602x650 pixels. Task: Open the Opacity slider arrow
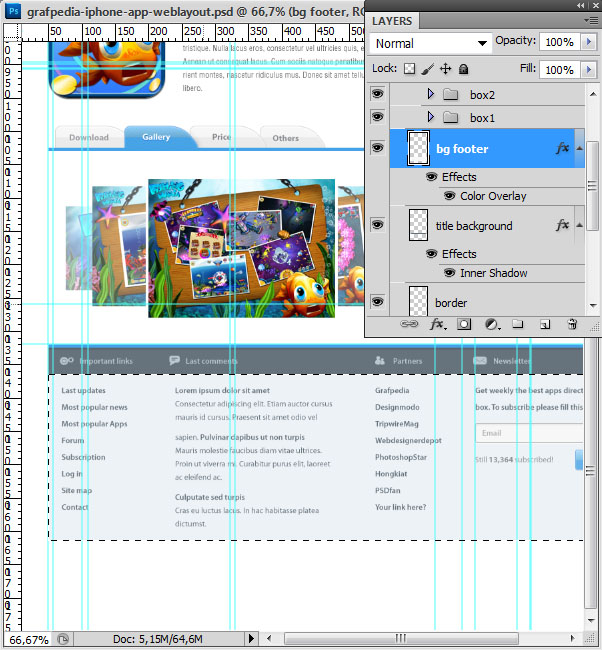(588, 42)
